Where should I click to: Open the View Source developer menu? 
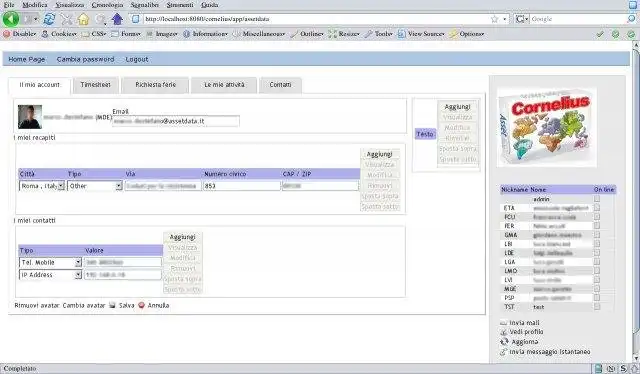point(422,34)
